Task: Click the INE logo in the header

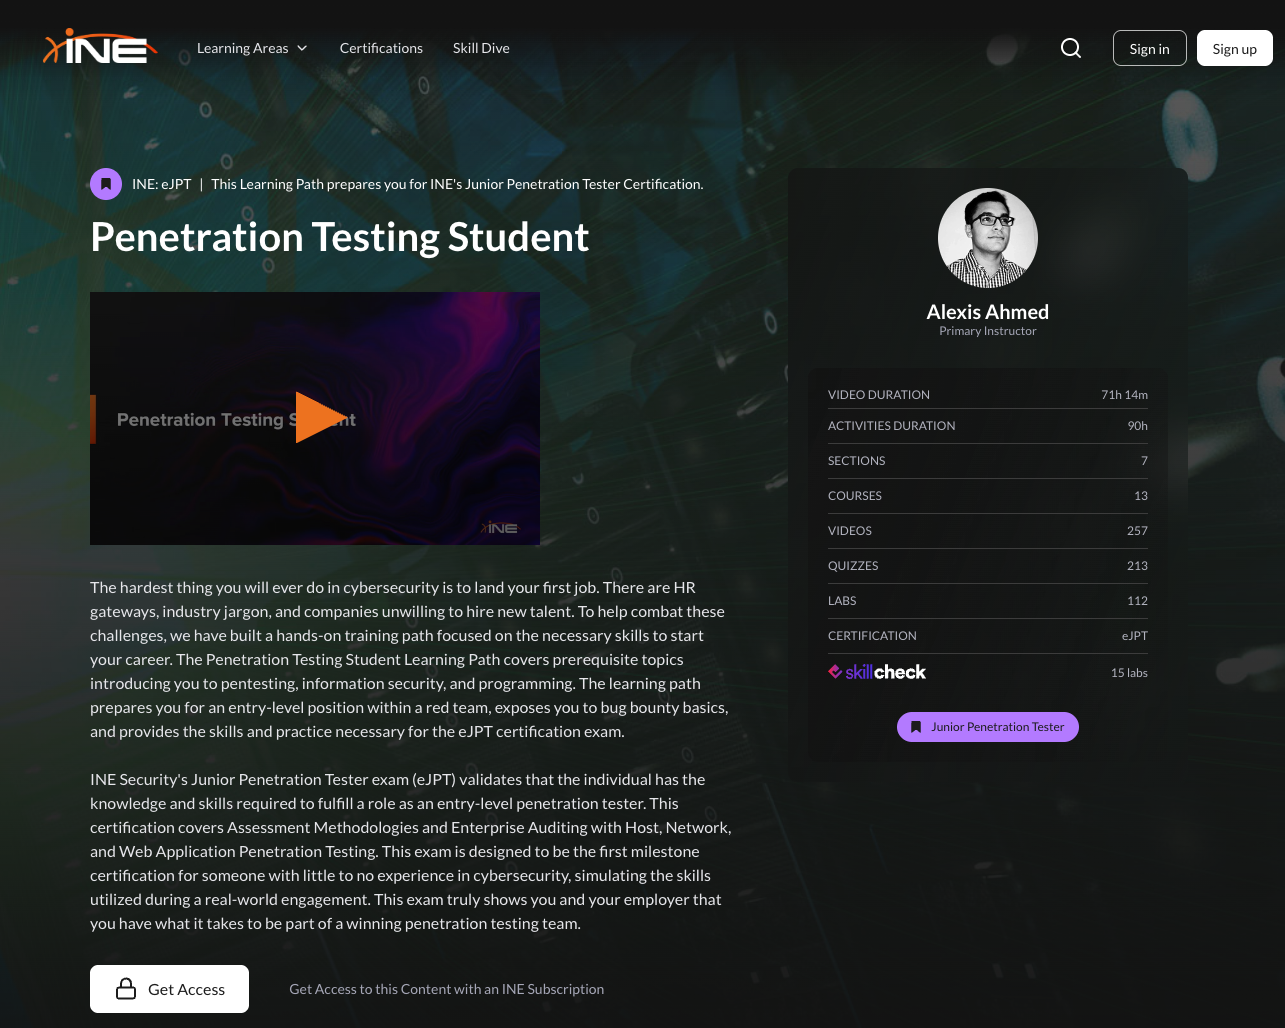Action: point(100,47)
